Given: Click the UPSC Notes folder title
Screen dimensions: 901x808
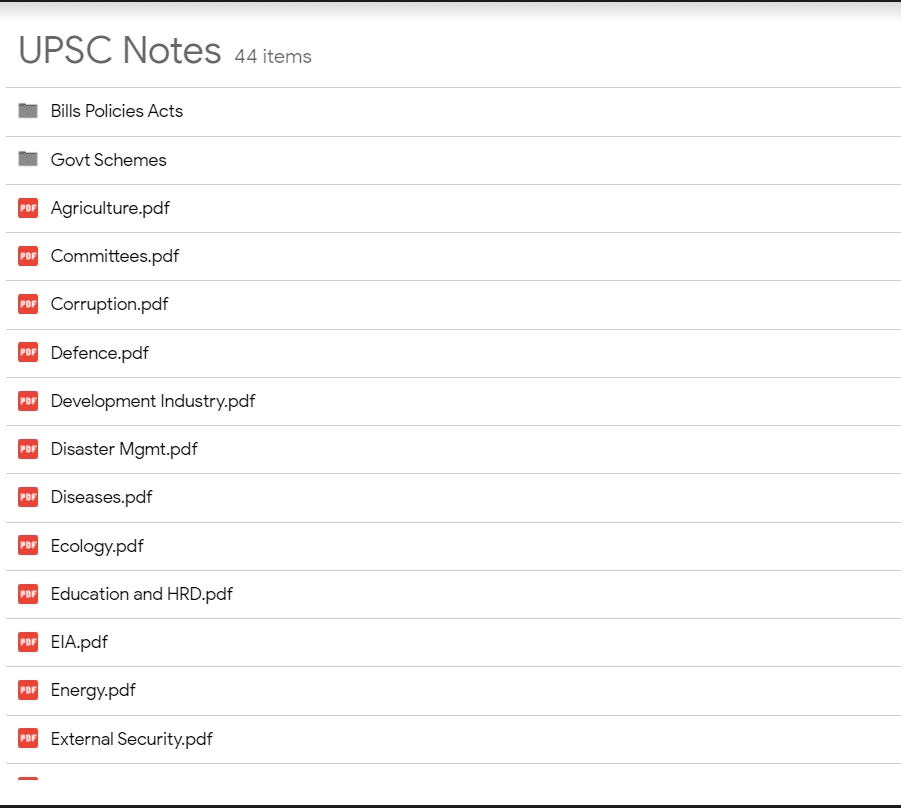Looking at the screenshot, I should point(120,51).
